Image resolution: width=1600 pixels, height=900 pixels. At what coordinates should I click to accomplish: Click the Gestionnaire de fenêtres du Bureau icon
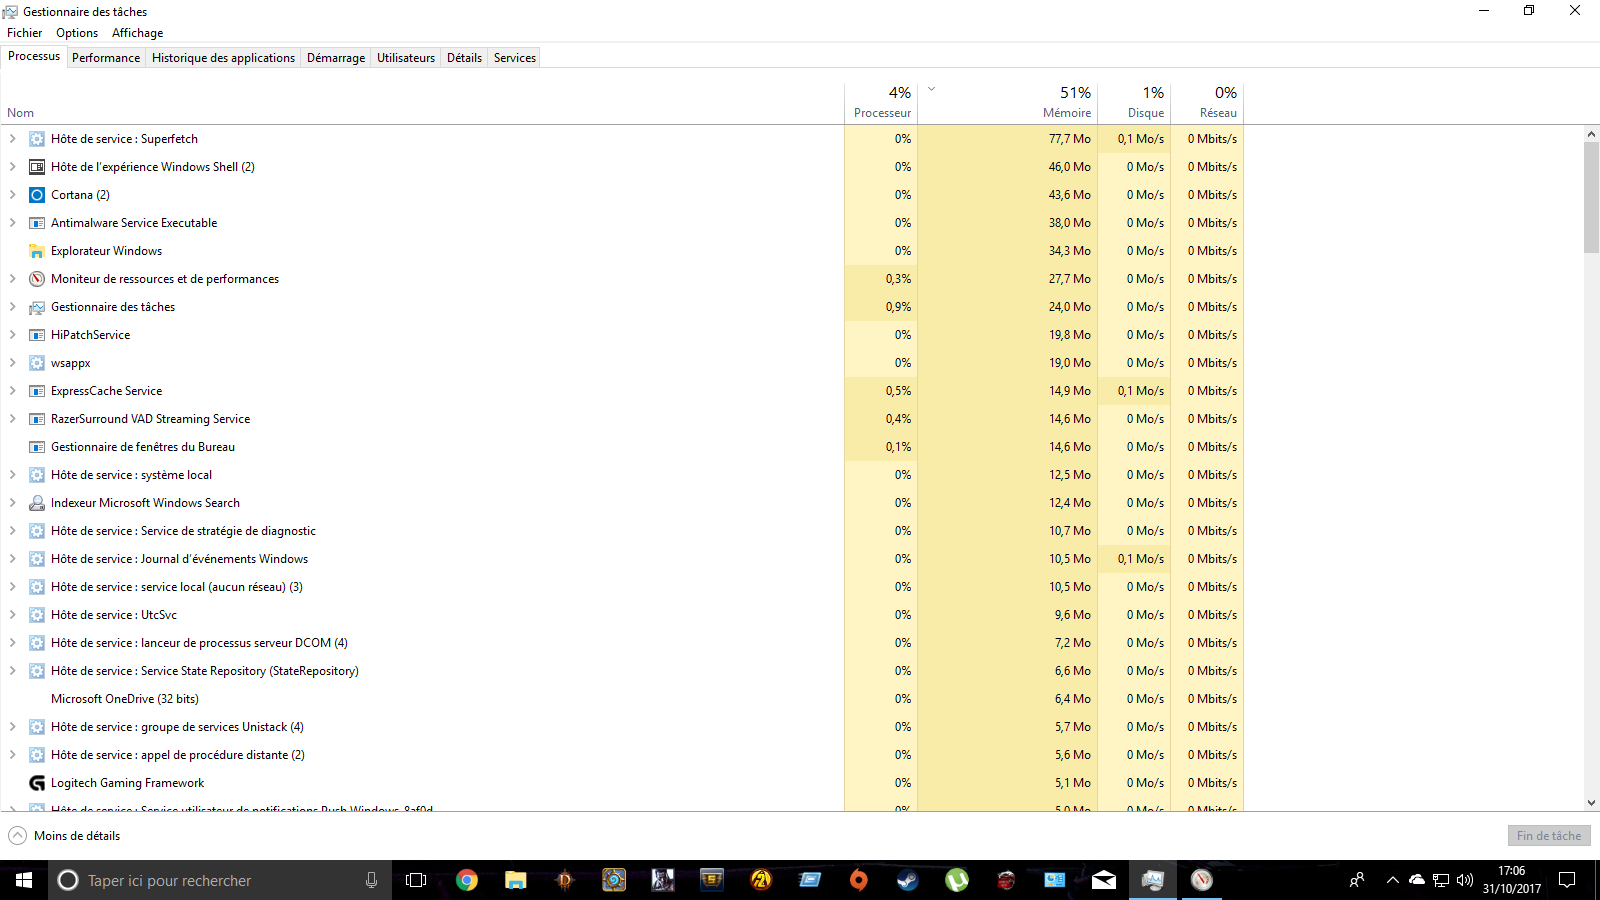coord(37,447)
